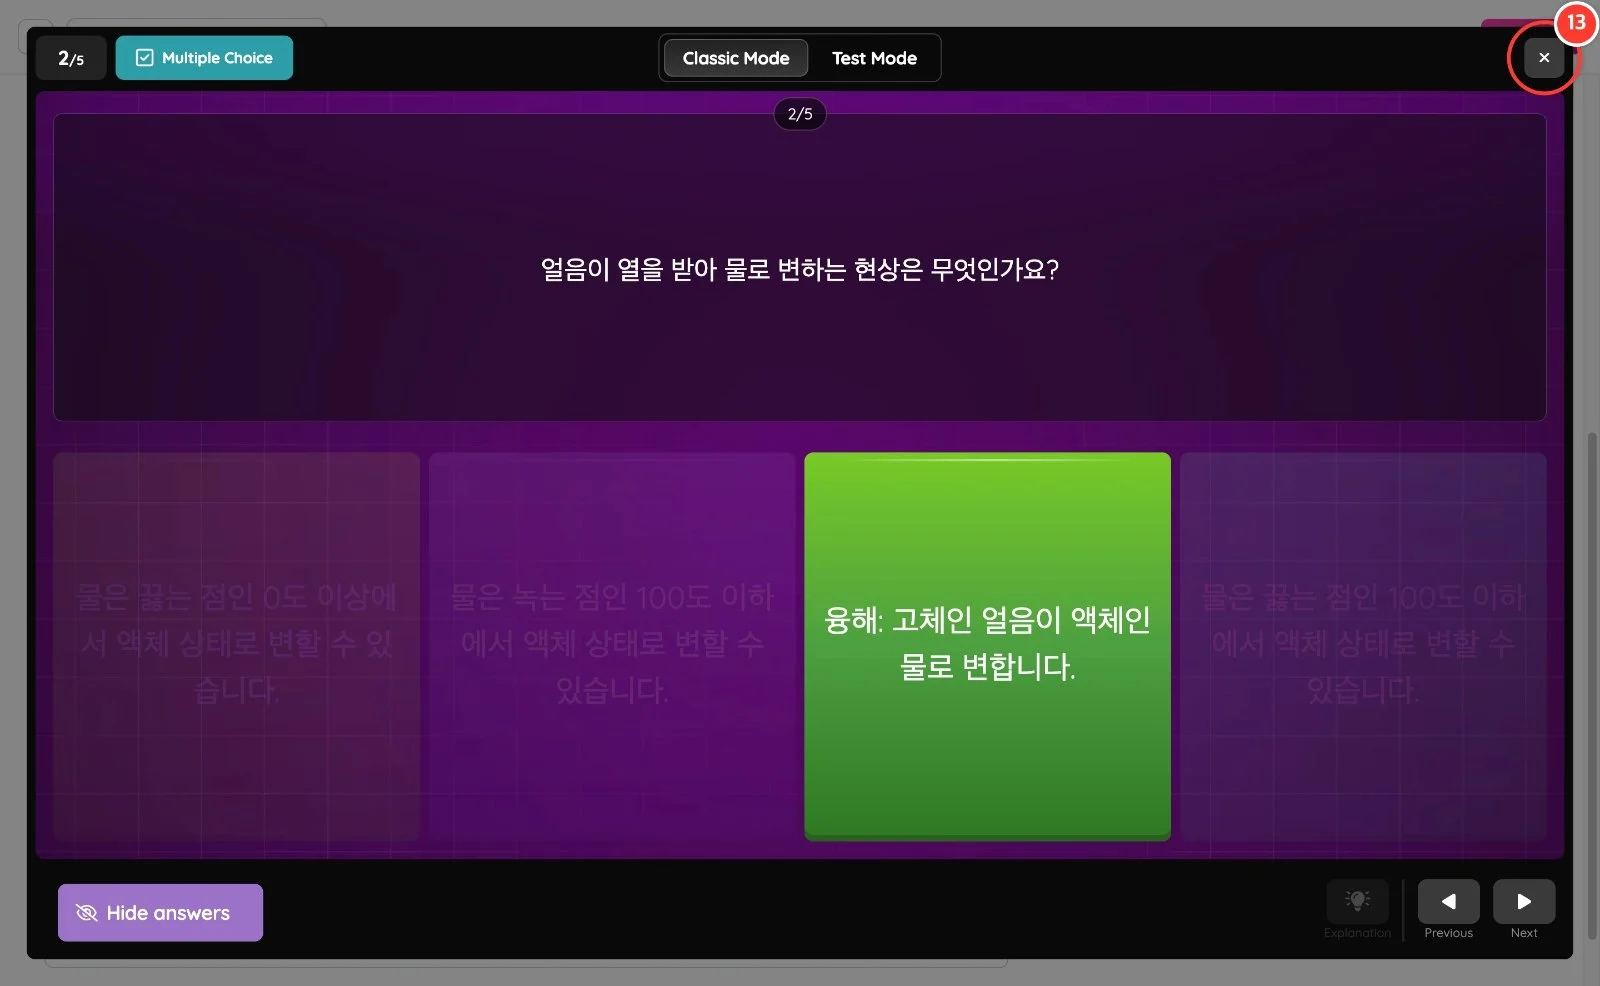Go back to the Previous question
The image size is (1600, 986).
point(1448,902)
